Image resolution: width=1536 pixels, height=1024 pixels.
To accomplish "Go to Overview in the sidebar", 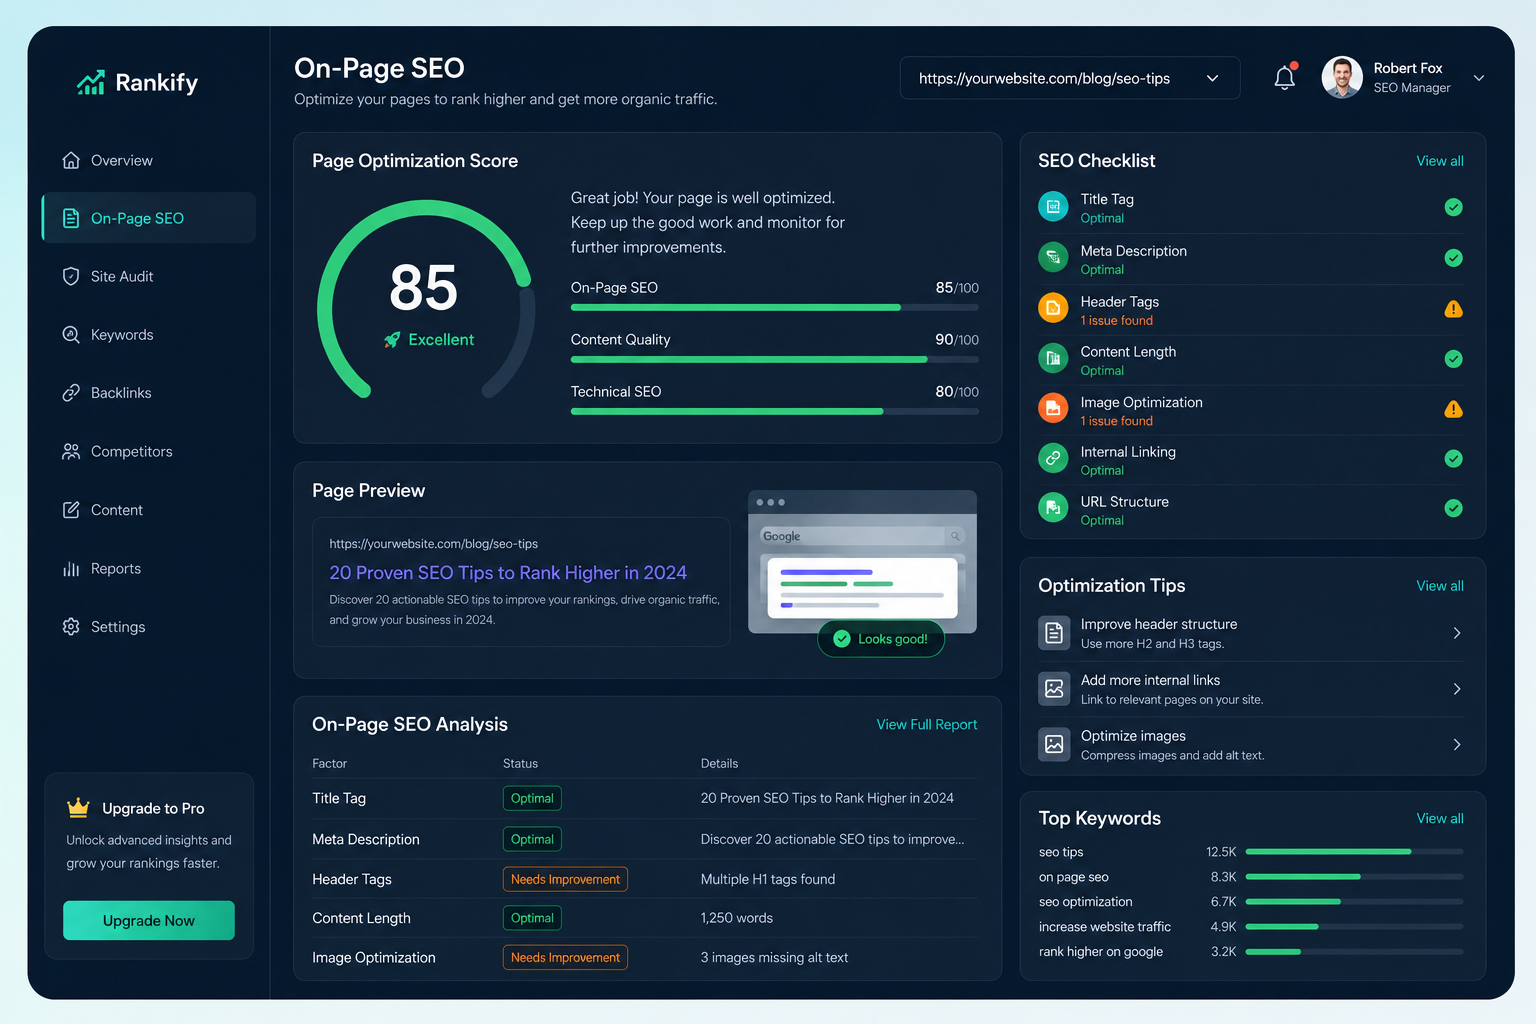I will tap(148, 160).
